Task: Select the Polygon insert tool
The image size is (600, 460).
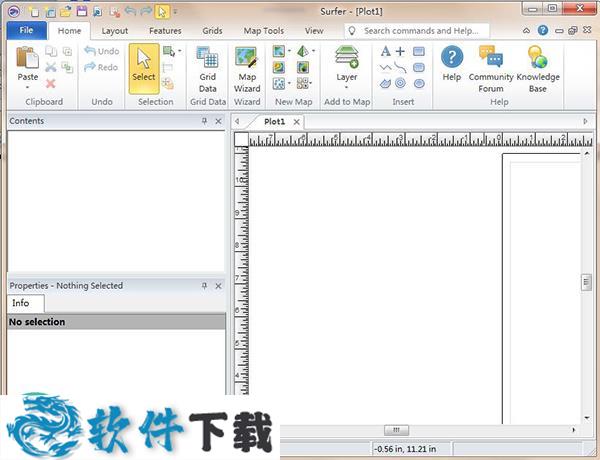Action: point(386,83)
